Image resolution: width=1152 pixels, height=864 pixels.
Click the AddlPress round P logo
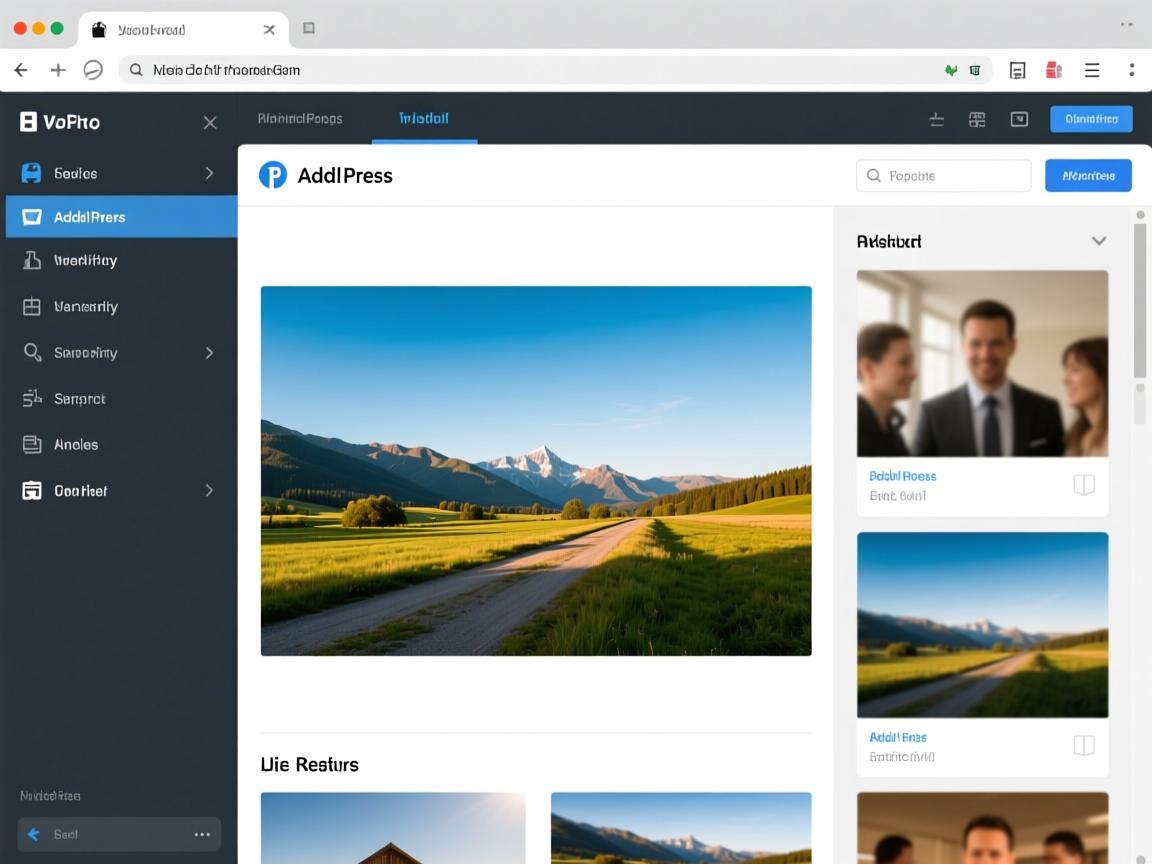(272, 175)
